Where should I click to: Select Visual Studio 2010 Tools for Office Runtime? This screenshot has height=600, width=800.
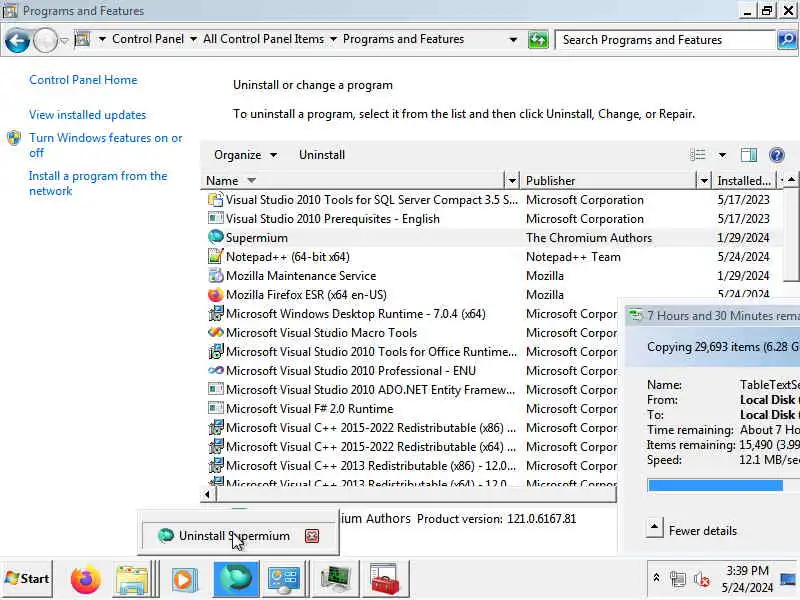[411, 352]
